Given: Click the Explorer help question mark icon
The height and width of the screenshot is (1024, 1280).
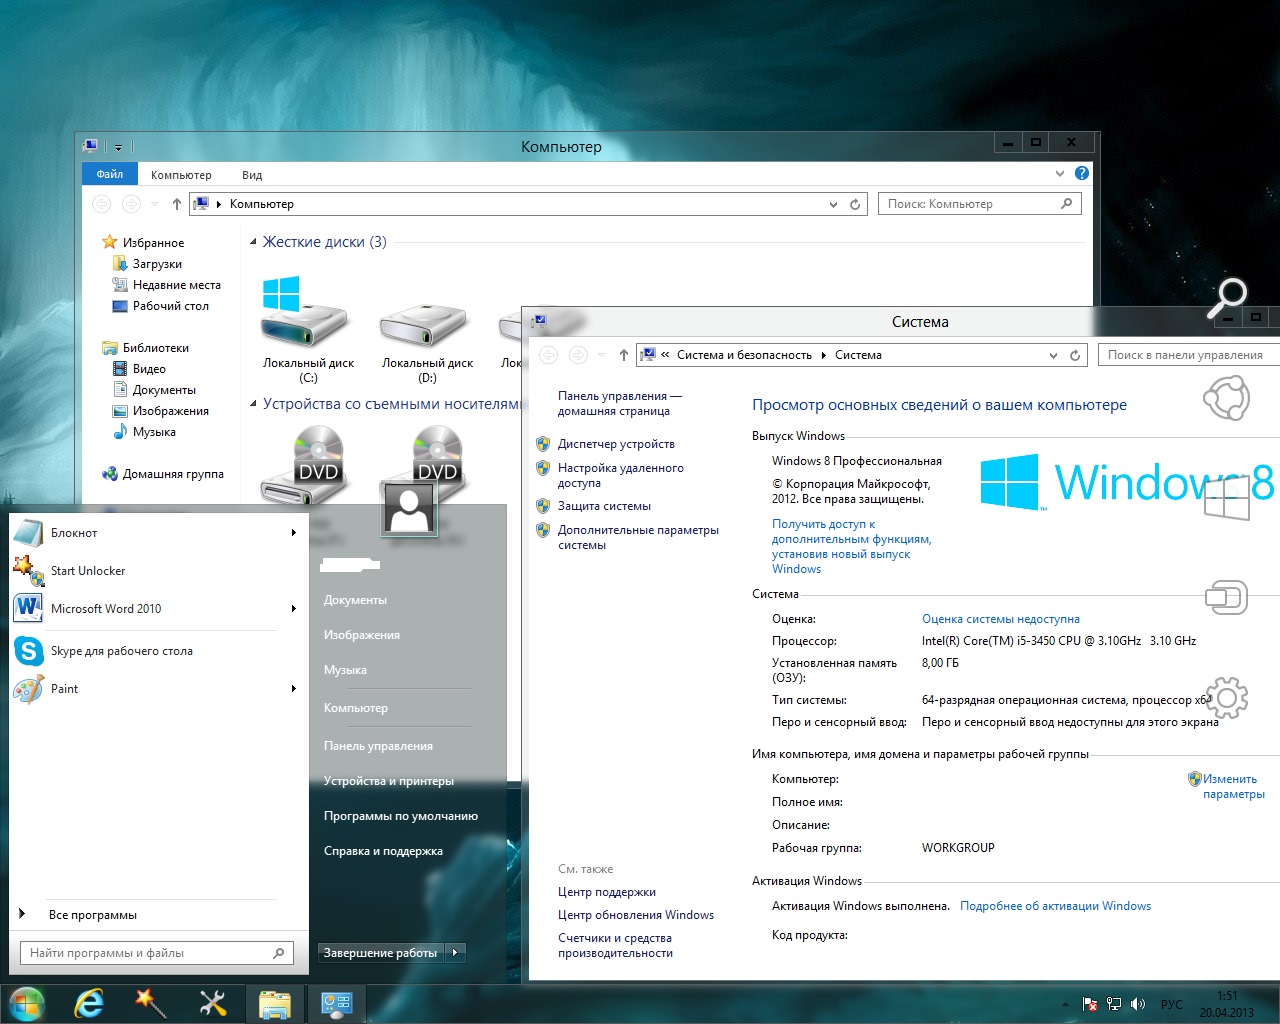Looking at the screenshot, I should click(1081, 173).
